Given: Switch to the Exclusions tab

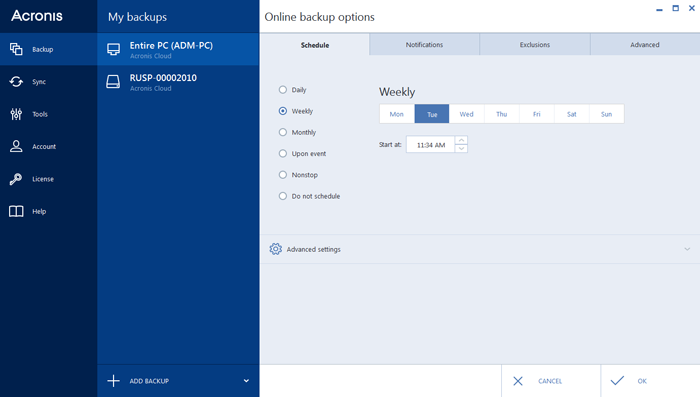Looking at the screenshot, I should click(x=535, y=45).
